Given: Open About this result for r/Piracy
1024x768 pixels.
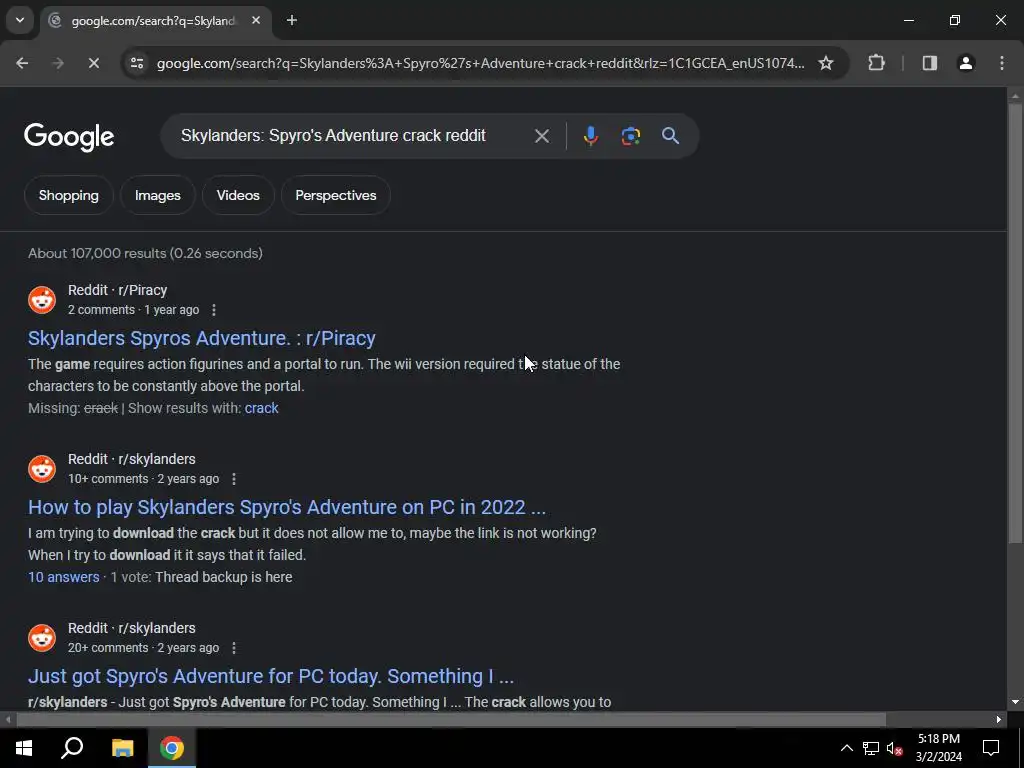Looking at the screenshot, I should coord(214,310).
